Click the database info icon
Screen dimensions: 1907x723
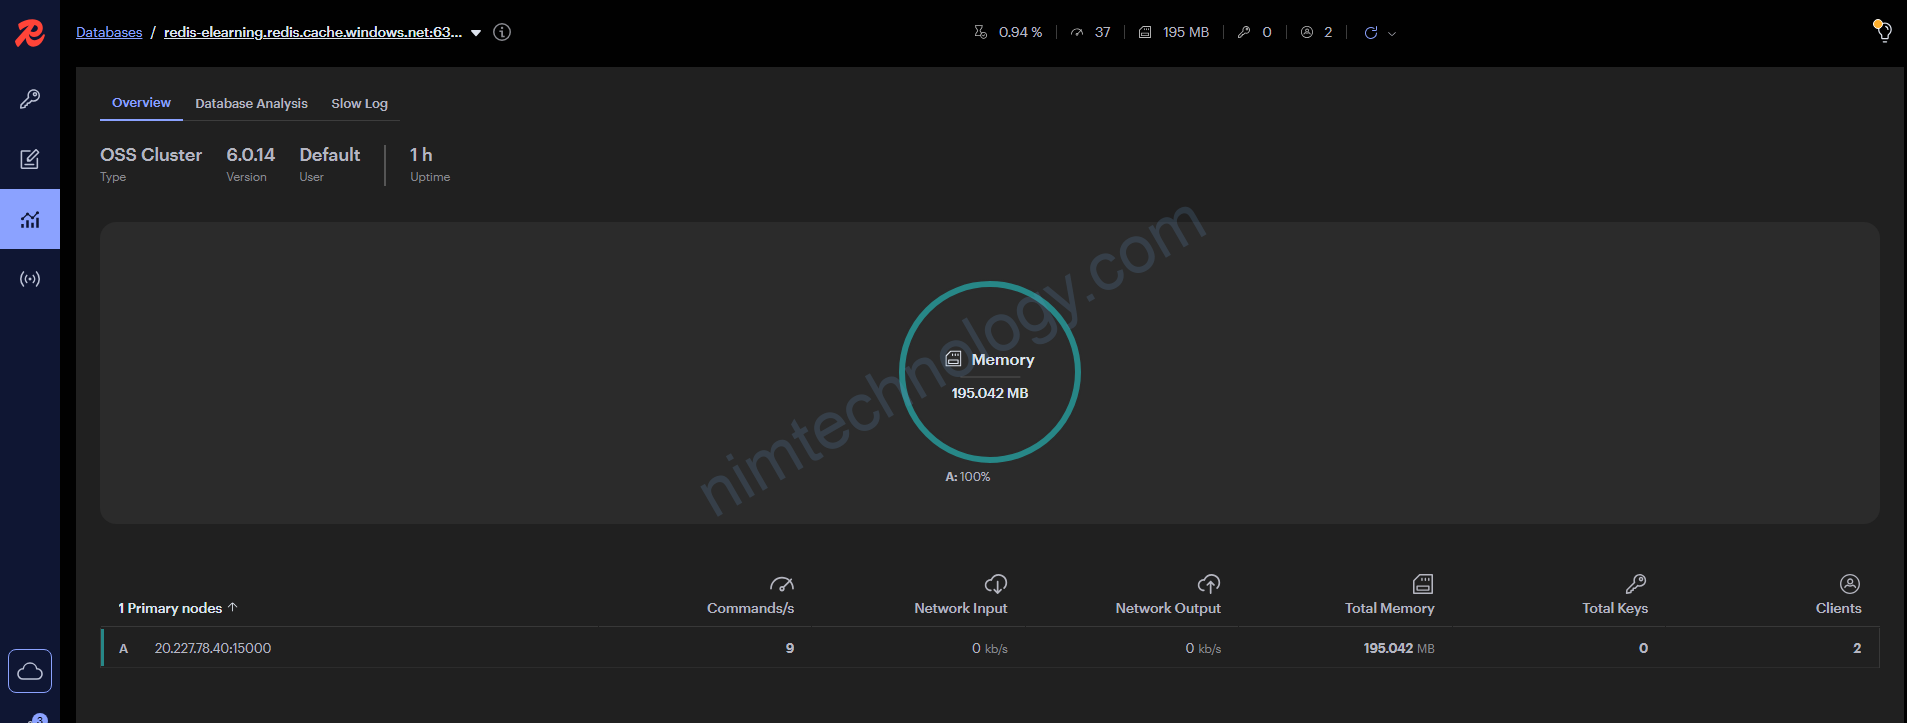(x=502, y=32)
